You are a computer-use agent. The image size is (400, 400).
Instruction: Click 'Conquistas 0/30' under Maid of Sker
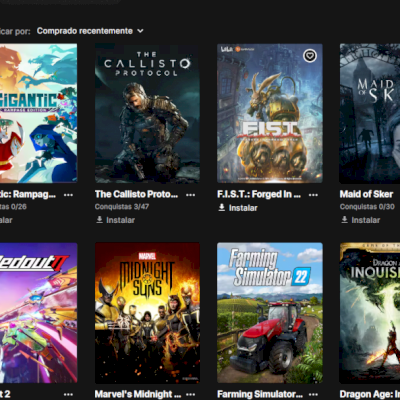pos(367,207)
